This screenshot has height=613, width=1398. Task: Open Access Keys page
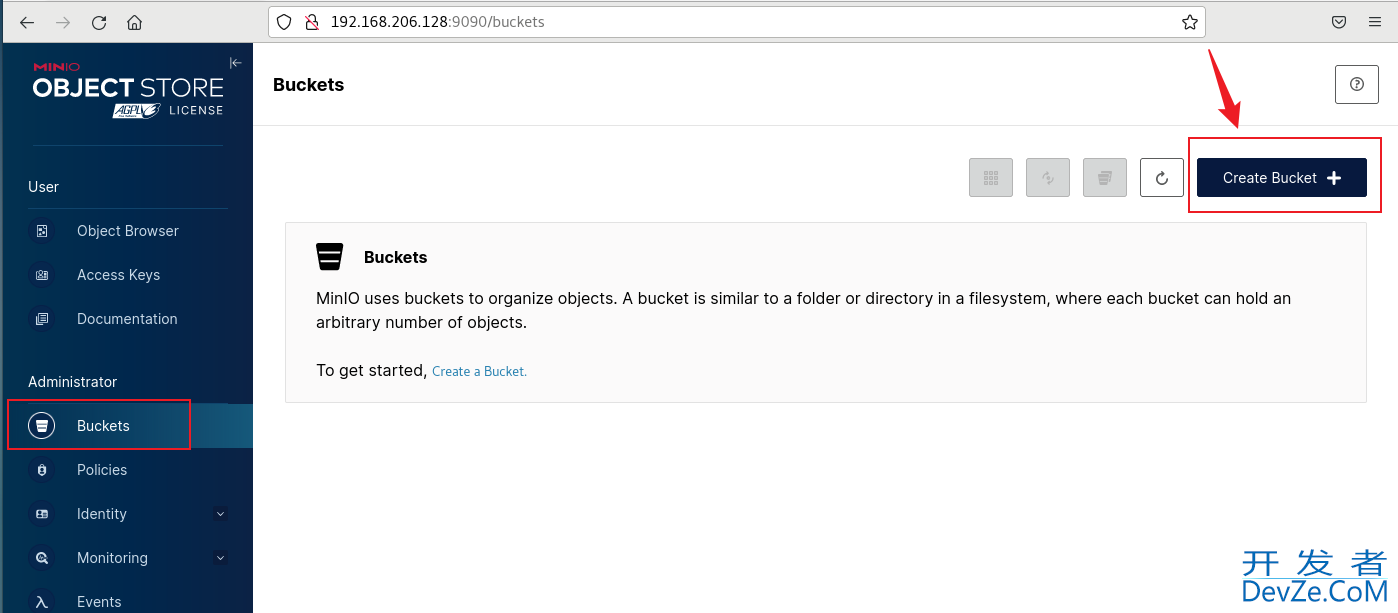[x=118, y=275]
